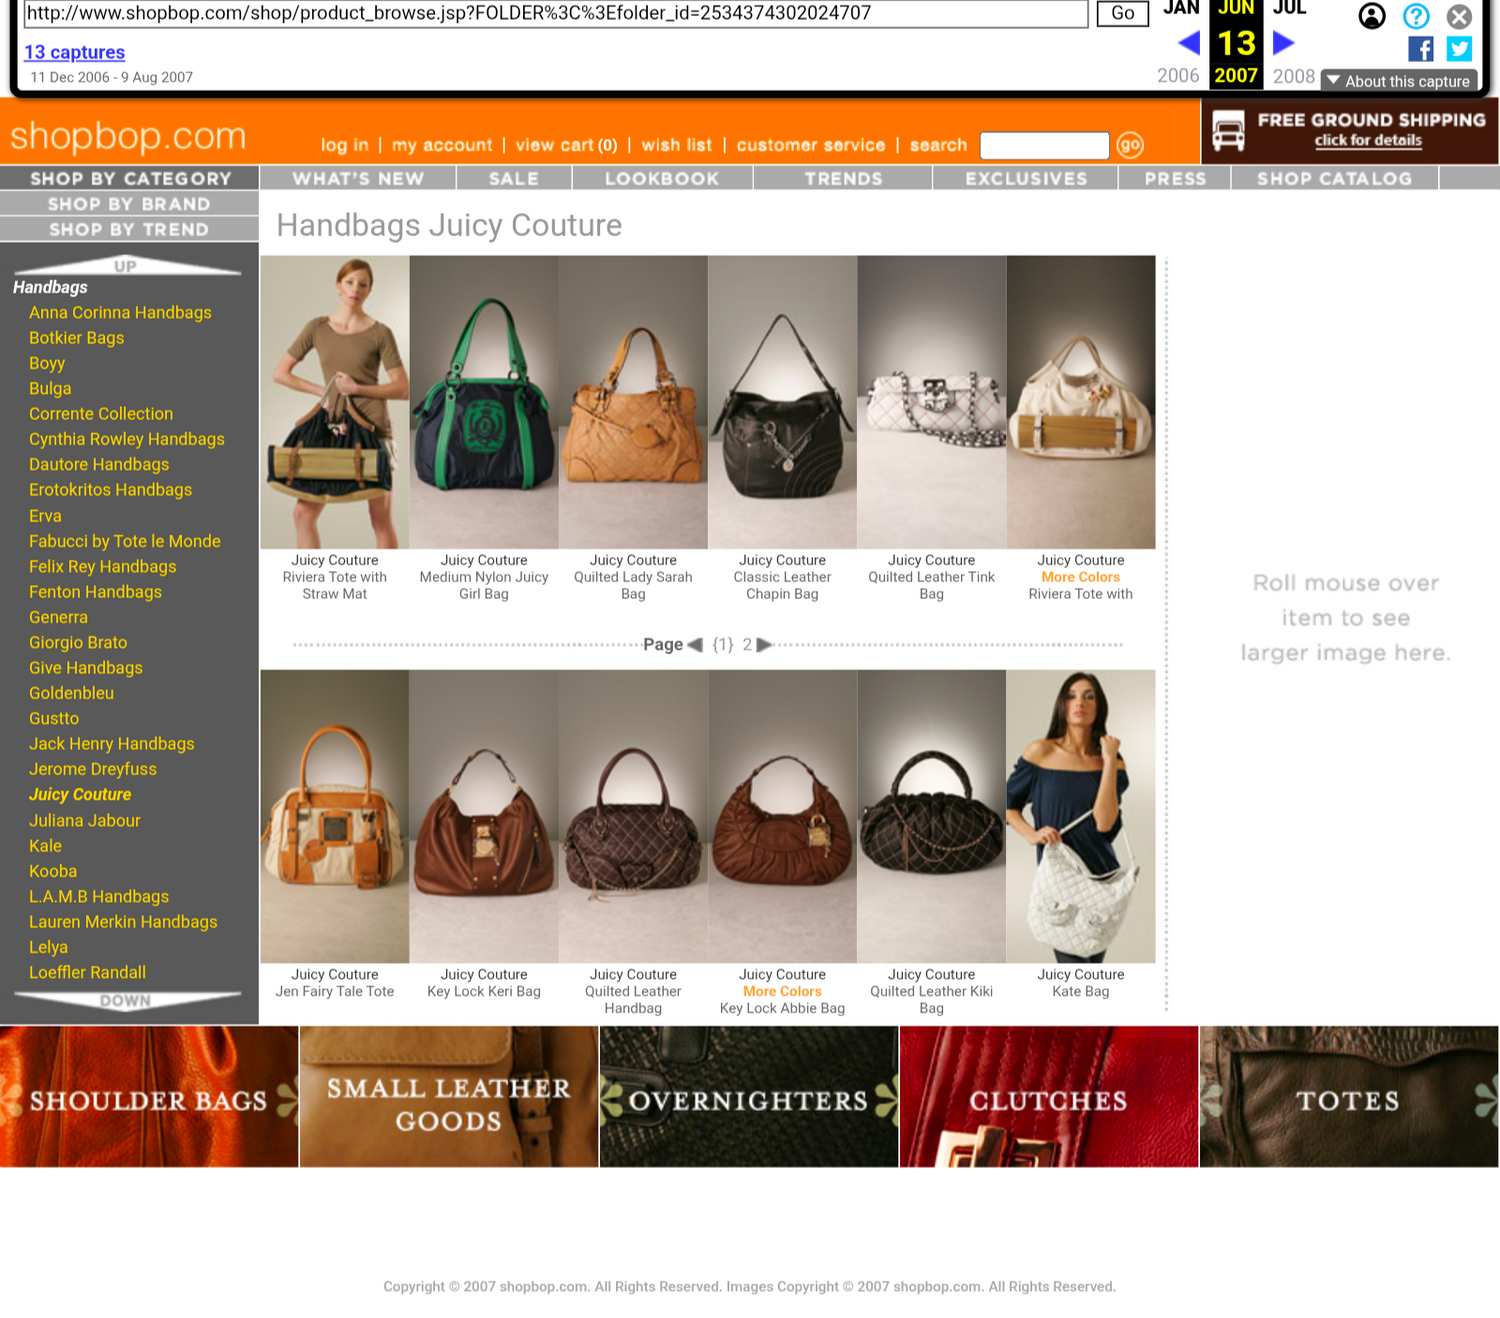
Task: Jump to the 2006 capture year
Action: click(1178, 76)
